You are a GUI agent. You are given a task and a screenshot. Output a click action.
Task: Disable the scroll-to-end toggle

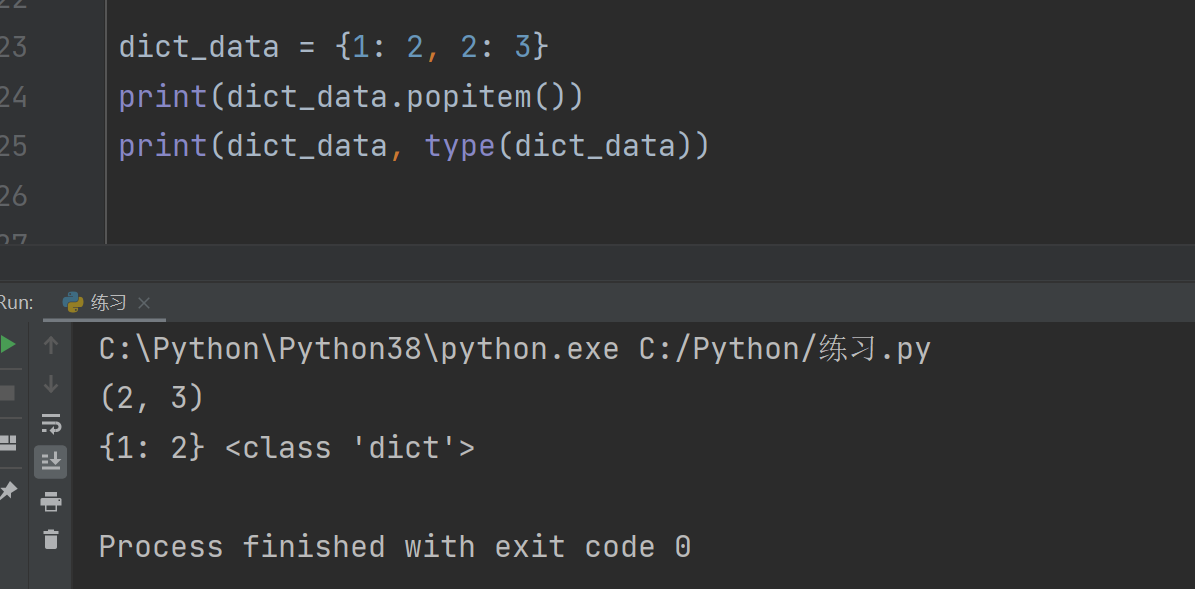[x=50, y=461]
